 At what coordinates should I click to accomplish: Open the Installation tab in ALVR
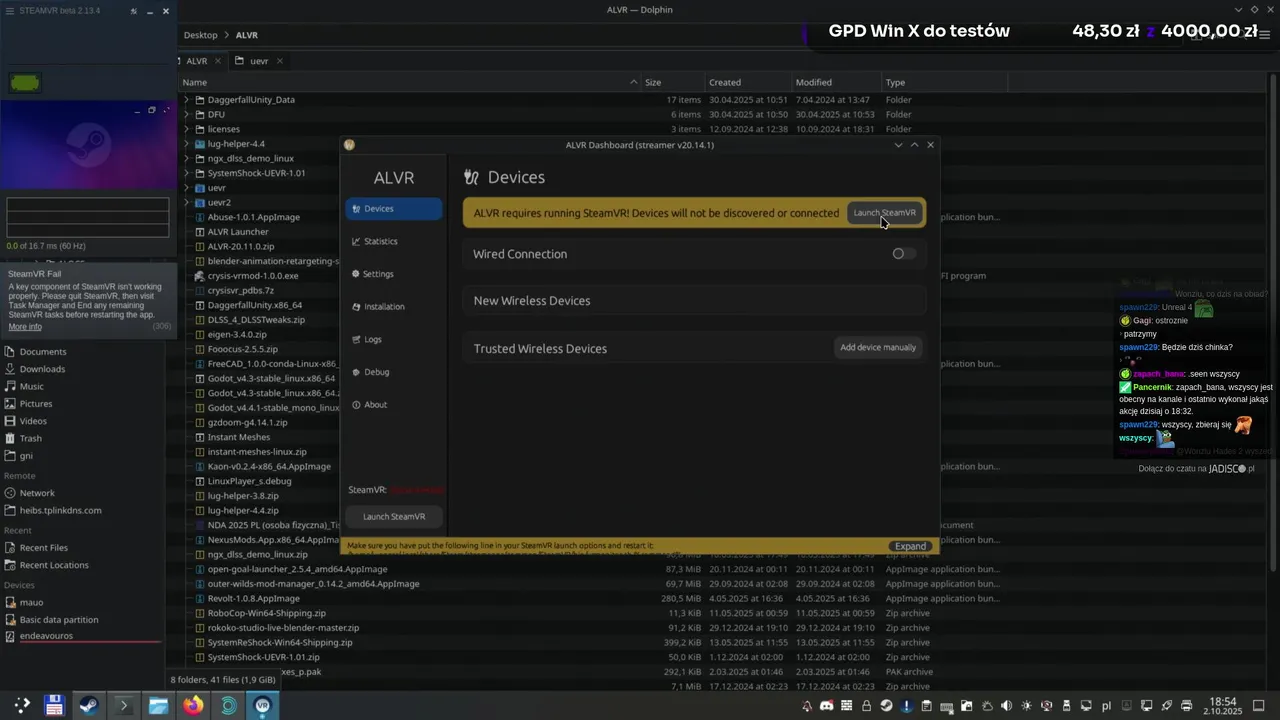click(393, 306)
